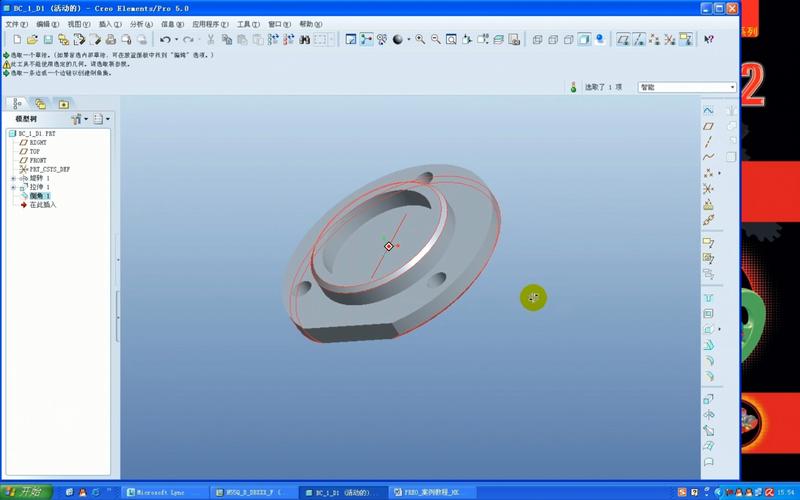
Task: Click the context help cursor icon
Action: [x=709, y=39]
